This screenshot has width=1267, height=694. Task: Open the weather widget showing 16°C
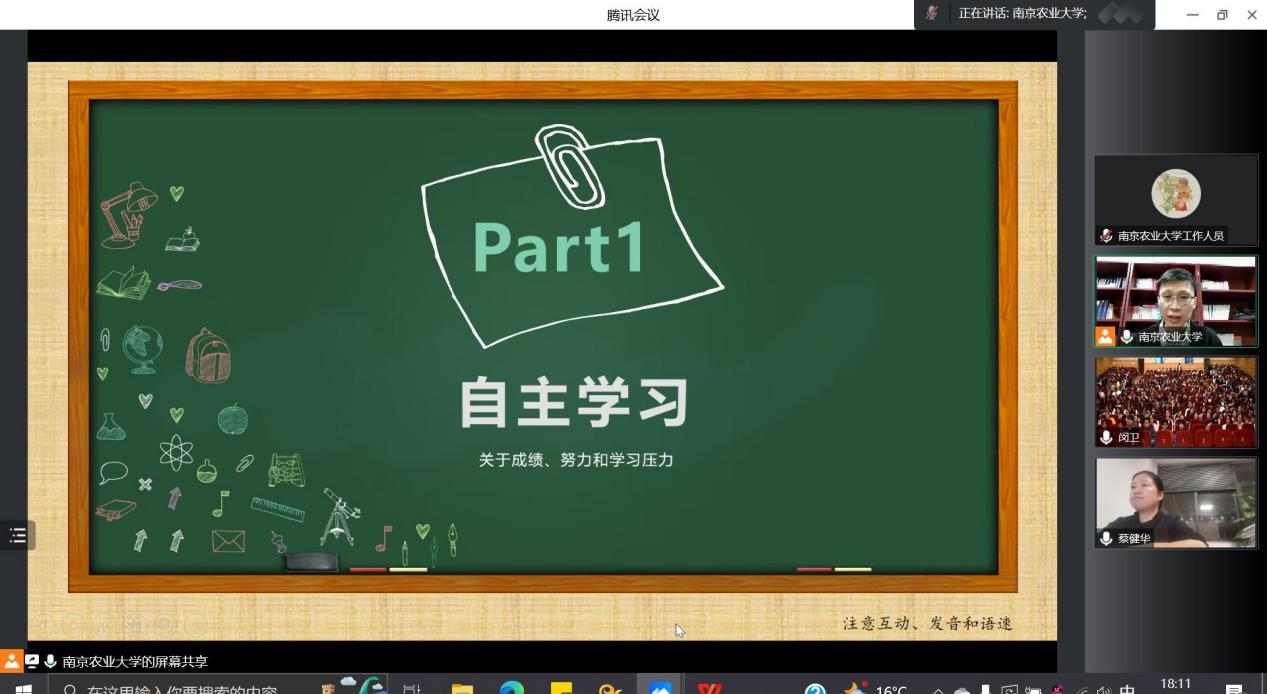875,689
